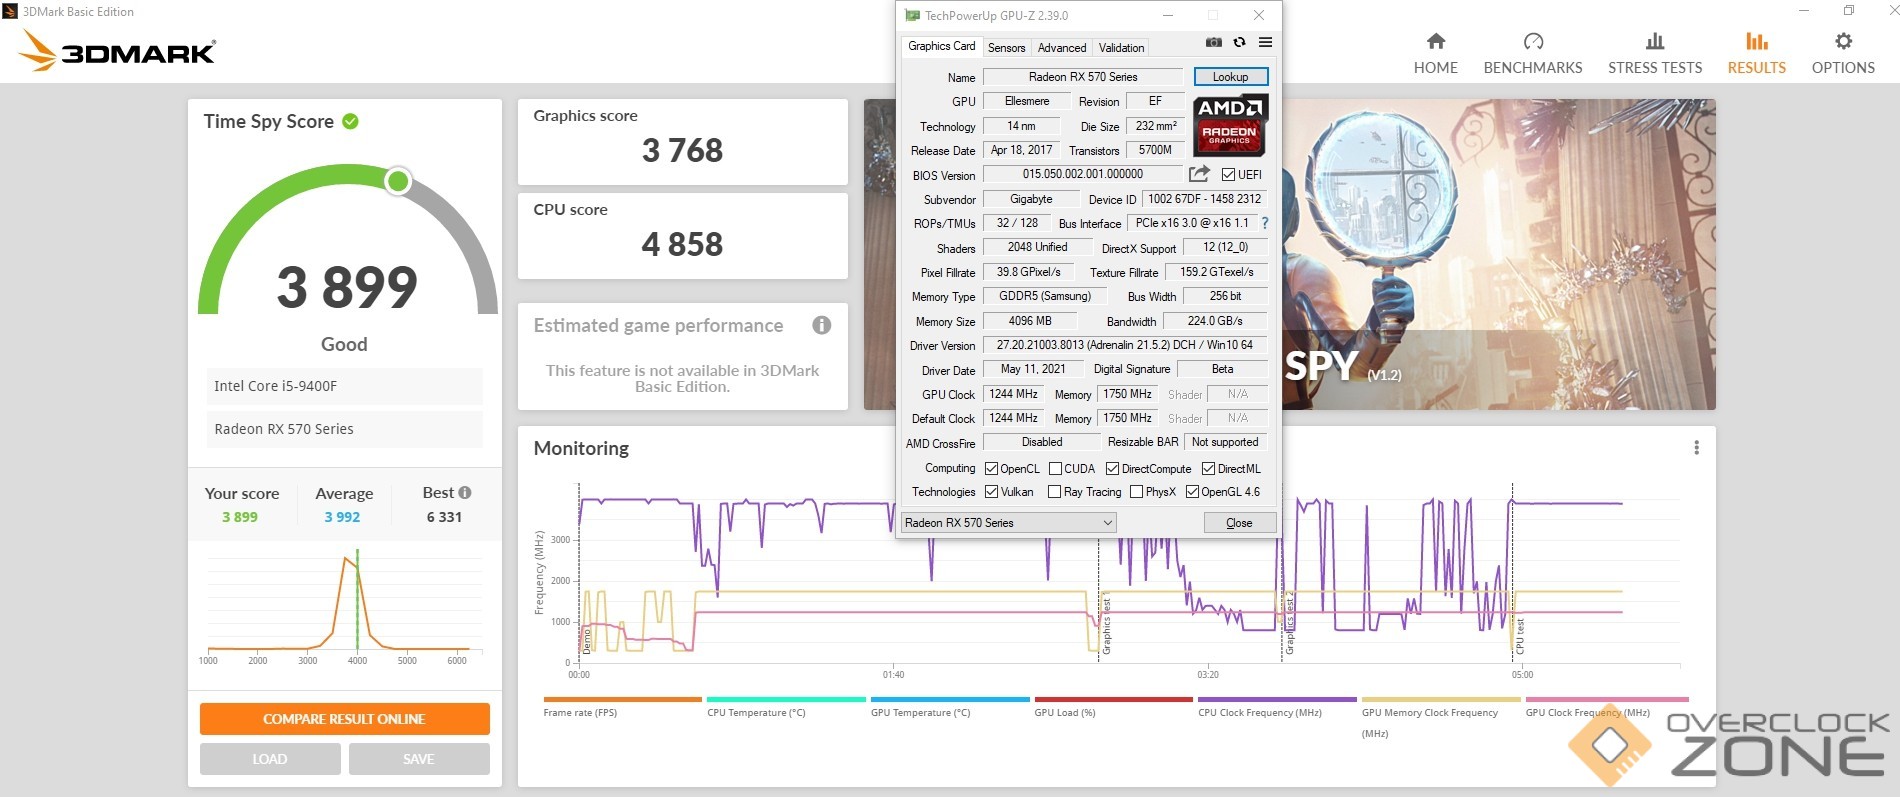Click the BIOS export share icon
The height and width of the screenshot is (797, 1900).
[1199, 174]
